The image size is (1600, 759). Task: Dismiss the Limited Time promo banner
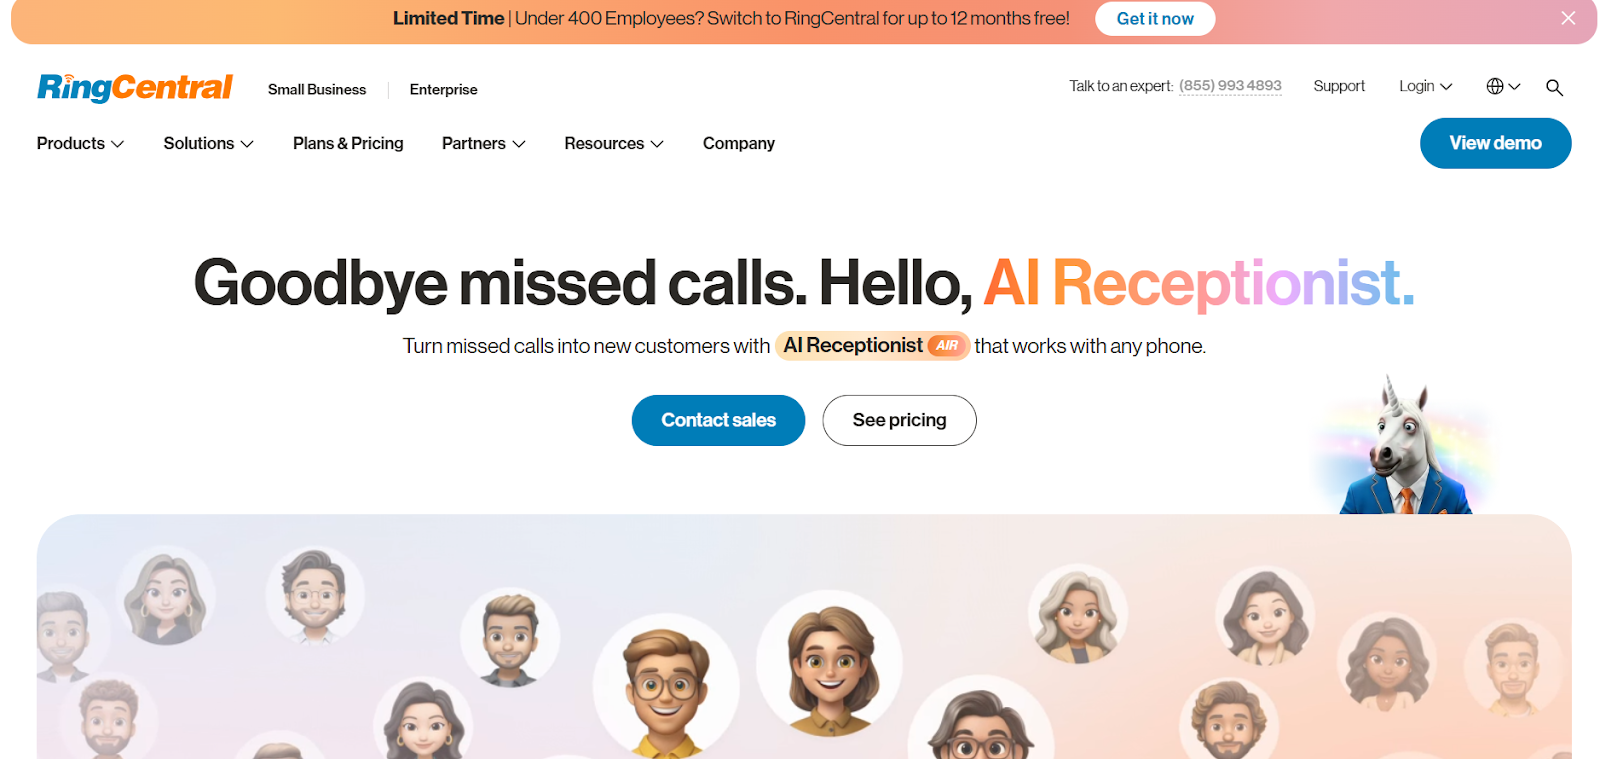[1568, 18]
